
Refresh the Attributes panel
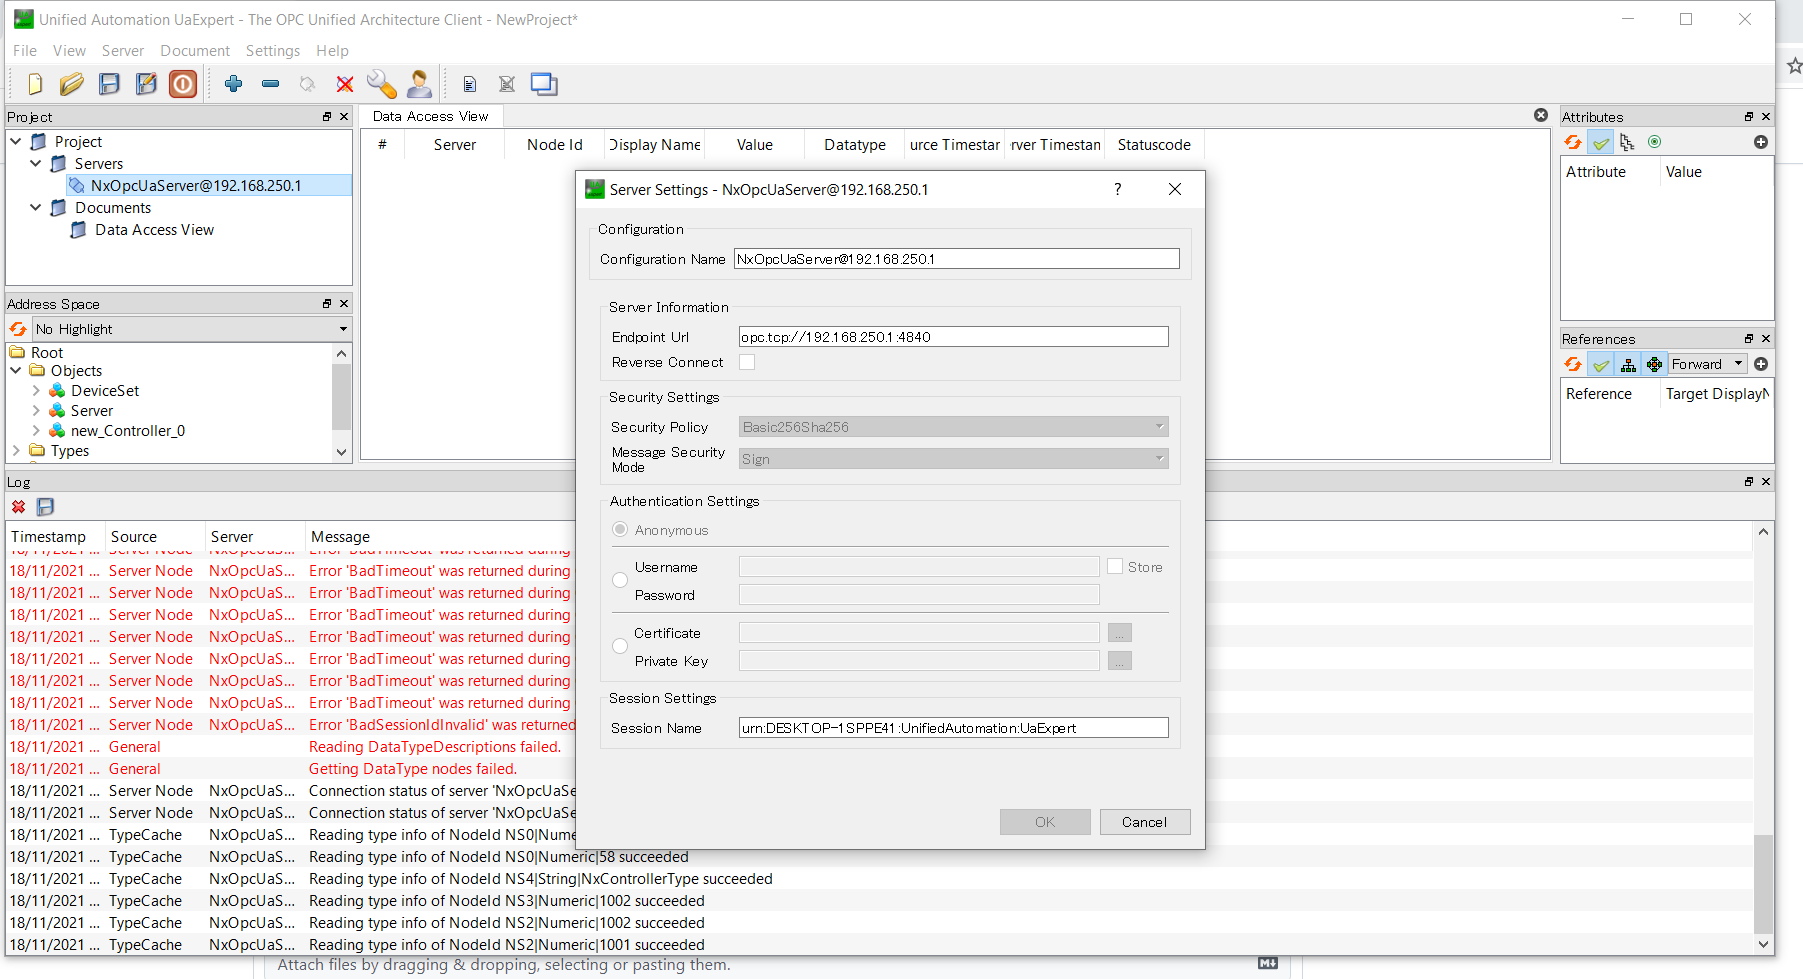coord(1573,141)
